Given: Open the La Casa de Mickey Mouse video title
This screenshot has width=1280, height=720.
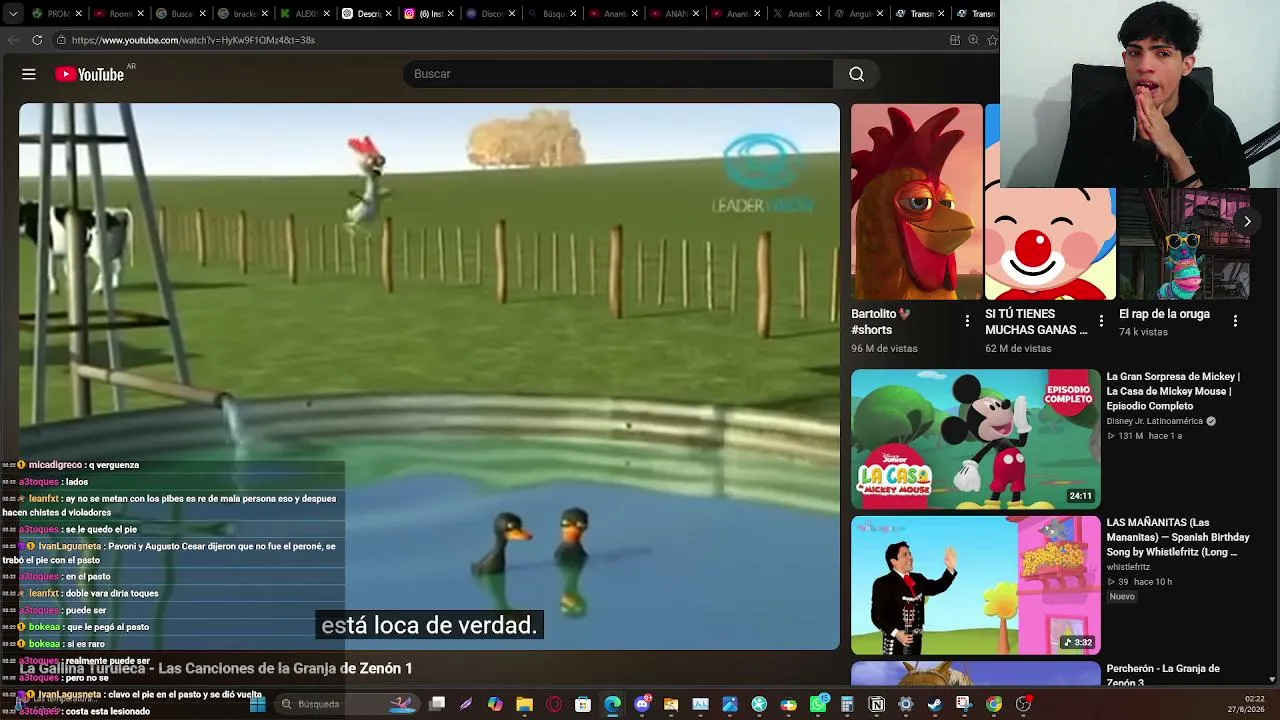Looking at the screenshot, I should (x=1173, y=391).
